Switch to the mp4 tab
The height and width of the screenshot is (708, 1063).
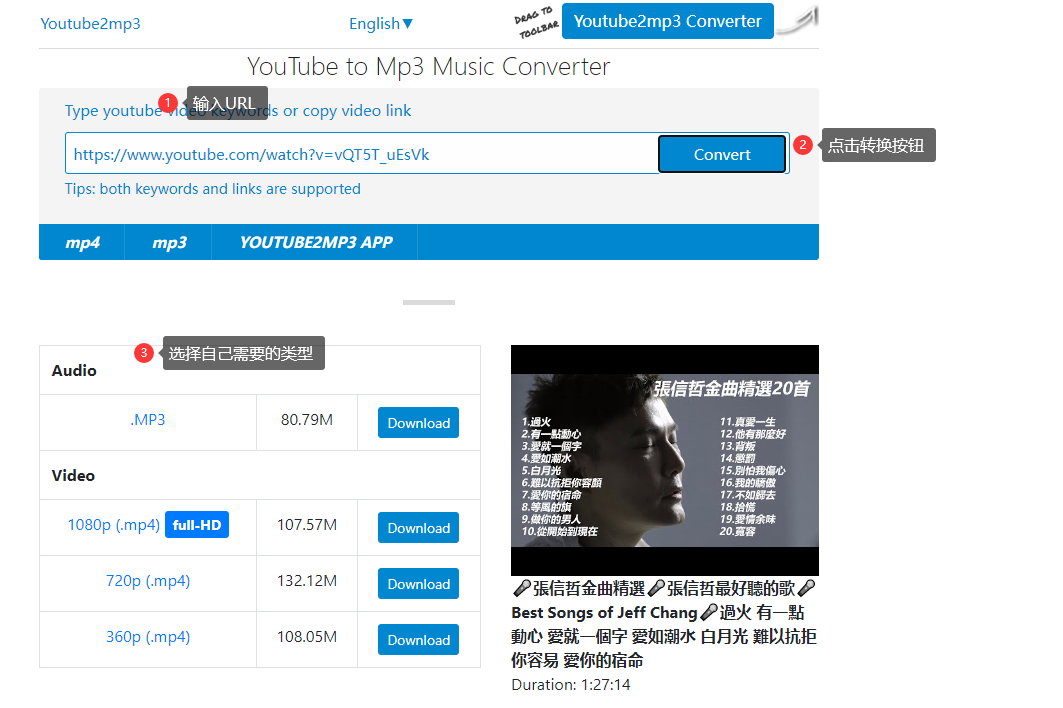click(82, 242)
